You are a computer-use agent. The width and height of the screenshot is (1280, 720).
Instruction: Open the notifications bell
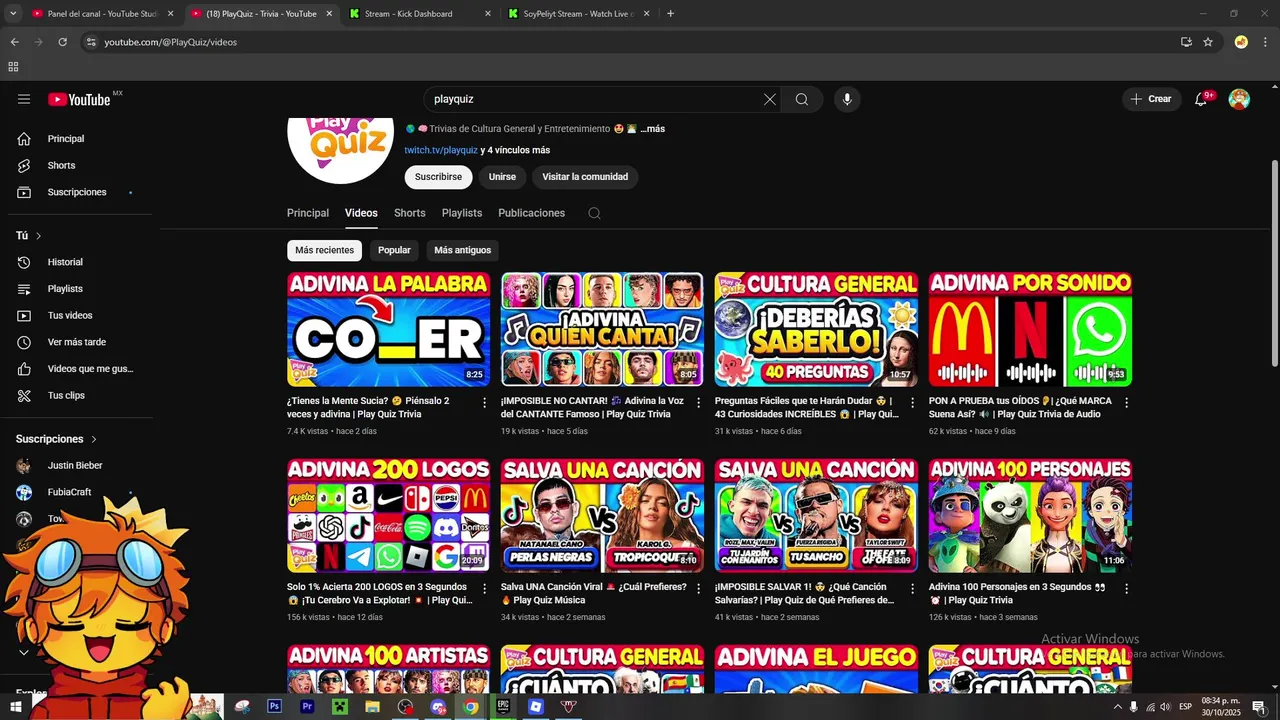1203,99
